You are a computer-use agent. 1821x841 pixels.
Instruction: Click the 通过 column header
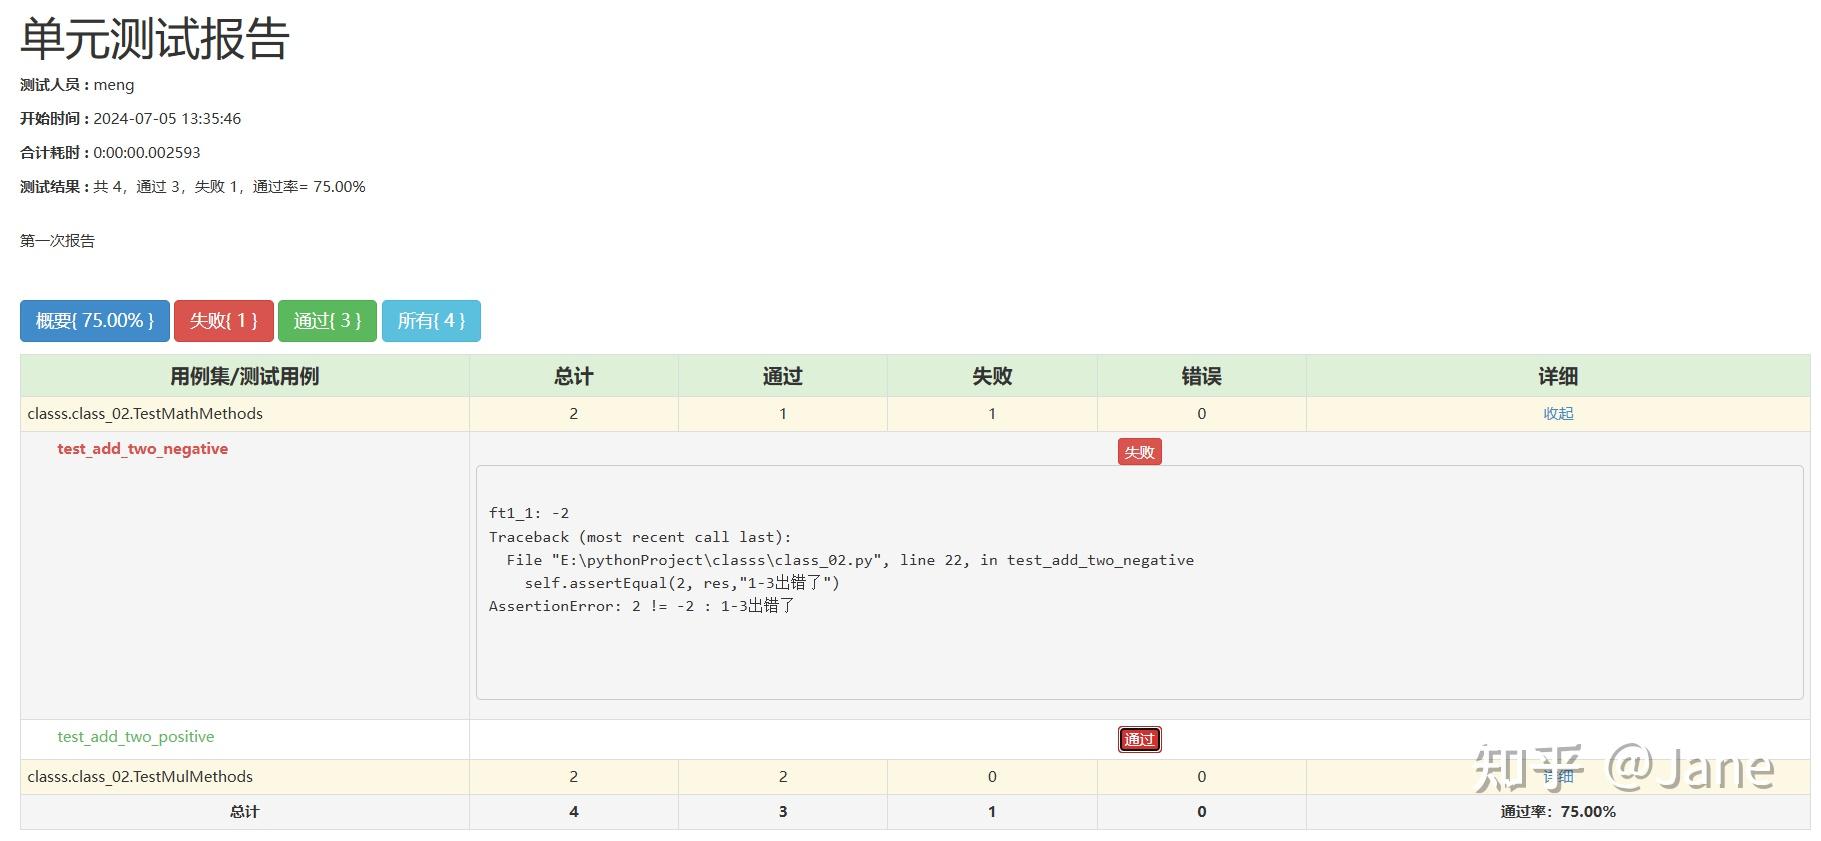783,376
